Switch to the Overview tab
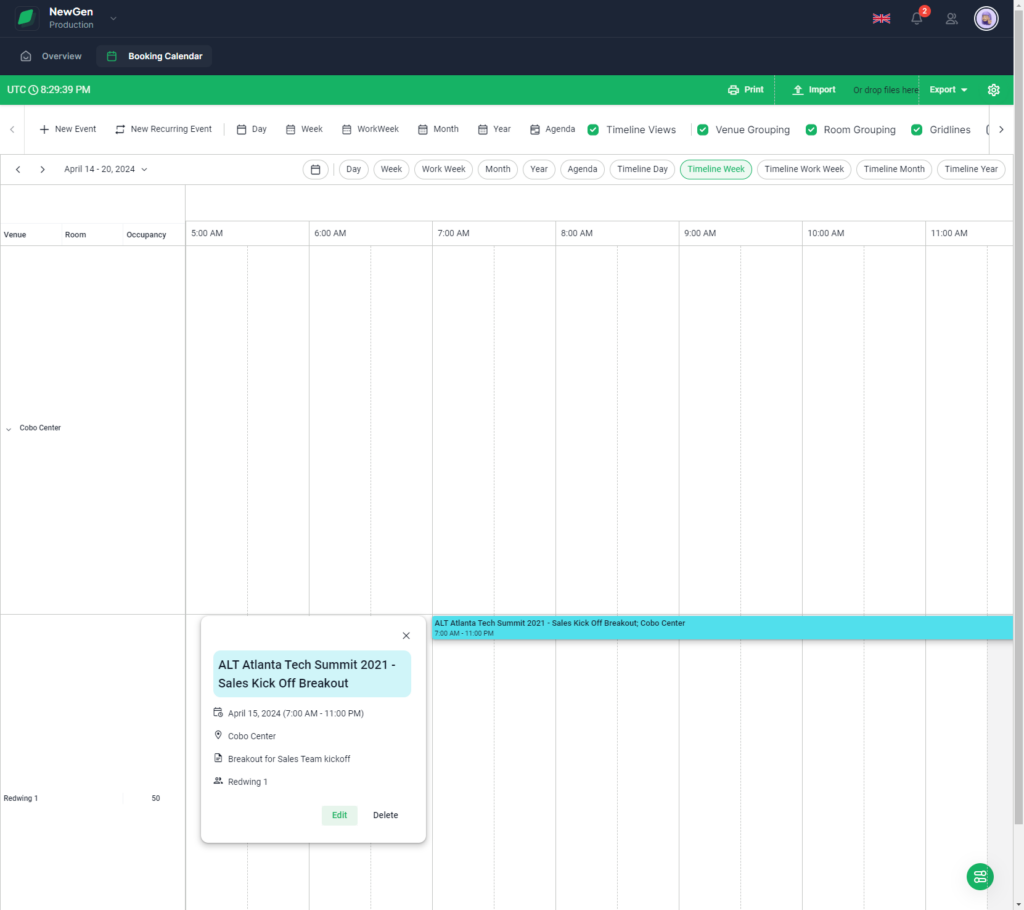 pos(52,57)
